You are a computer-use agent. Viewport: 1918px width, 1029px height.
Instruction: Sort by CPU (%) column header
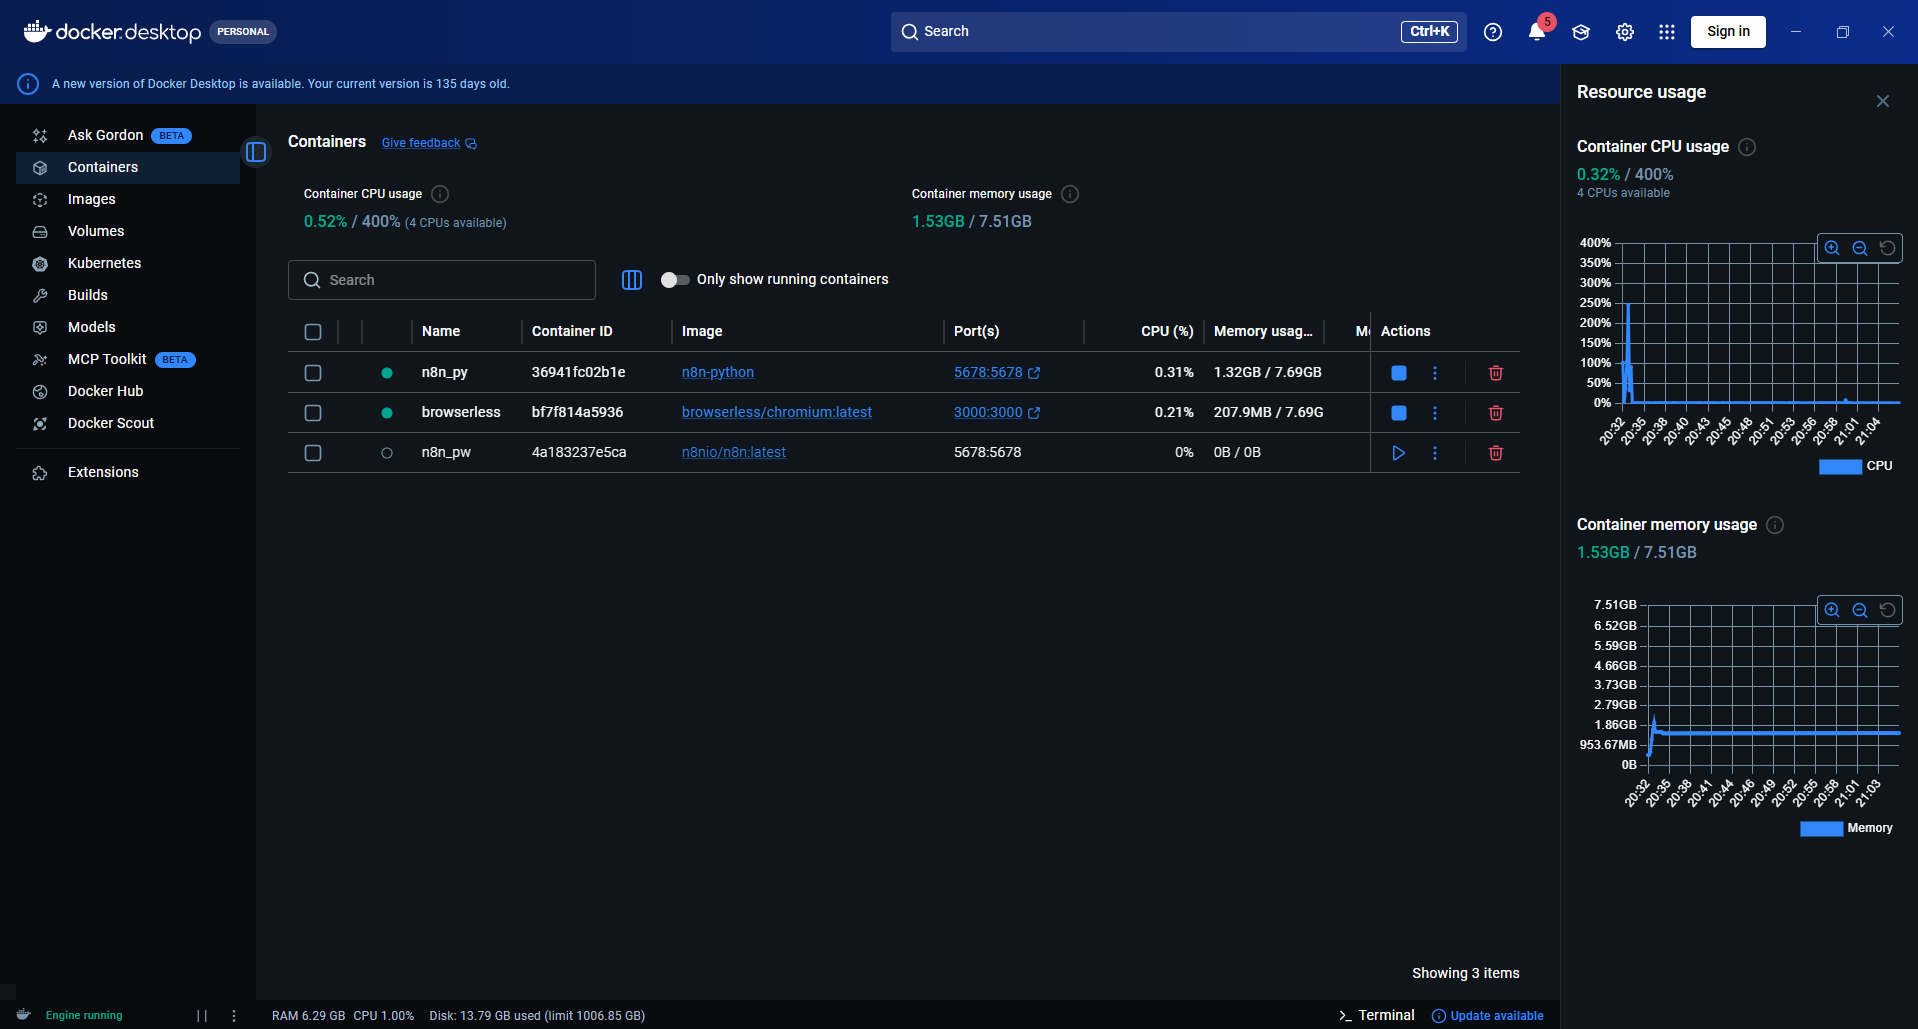tap(1167, 331)
